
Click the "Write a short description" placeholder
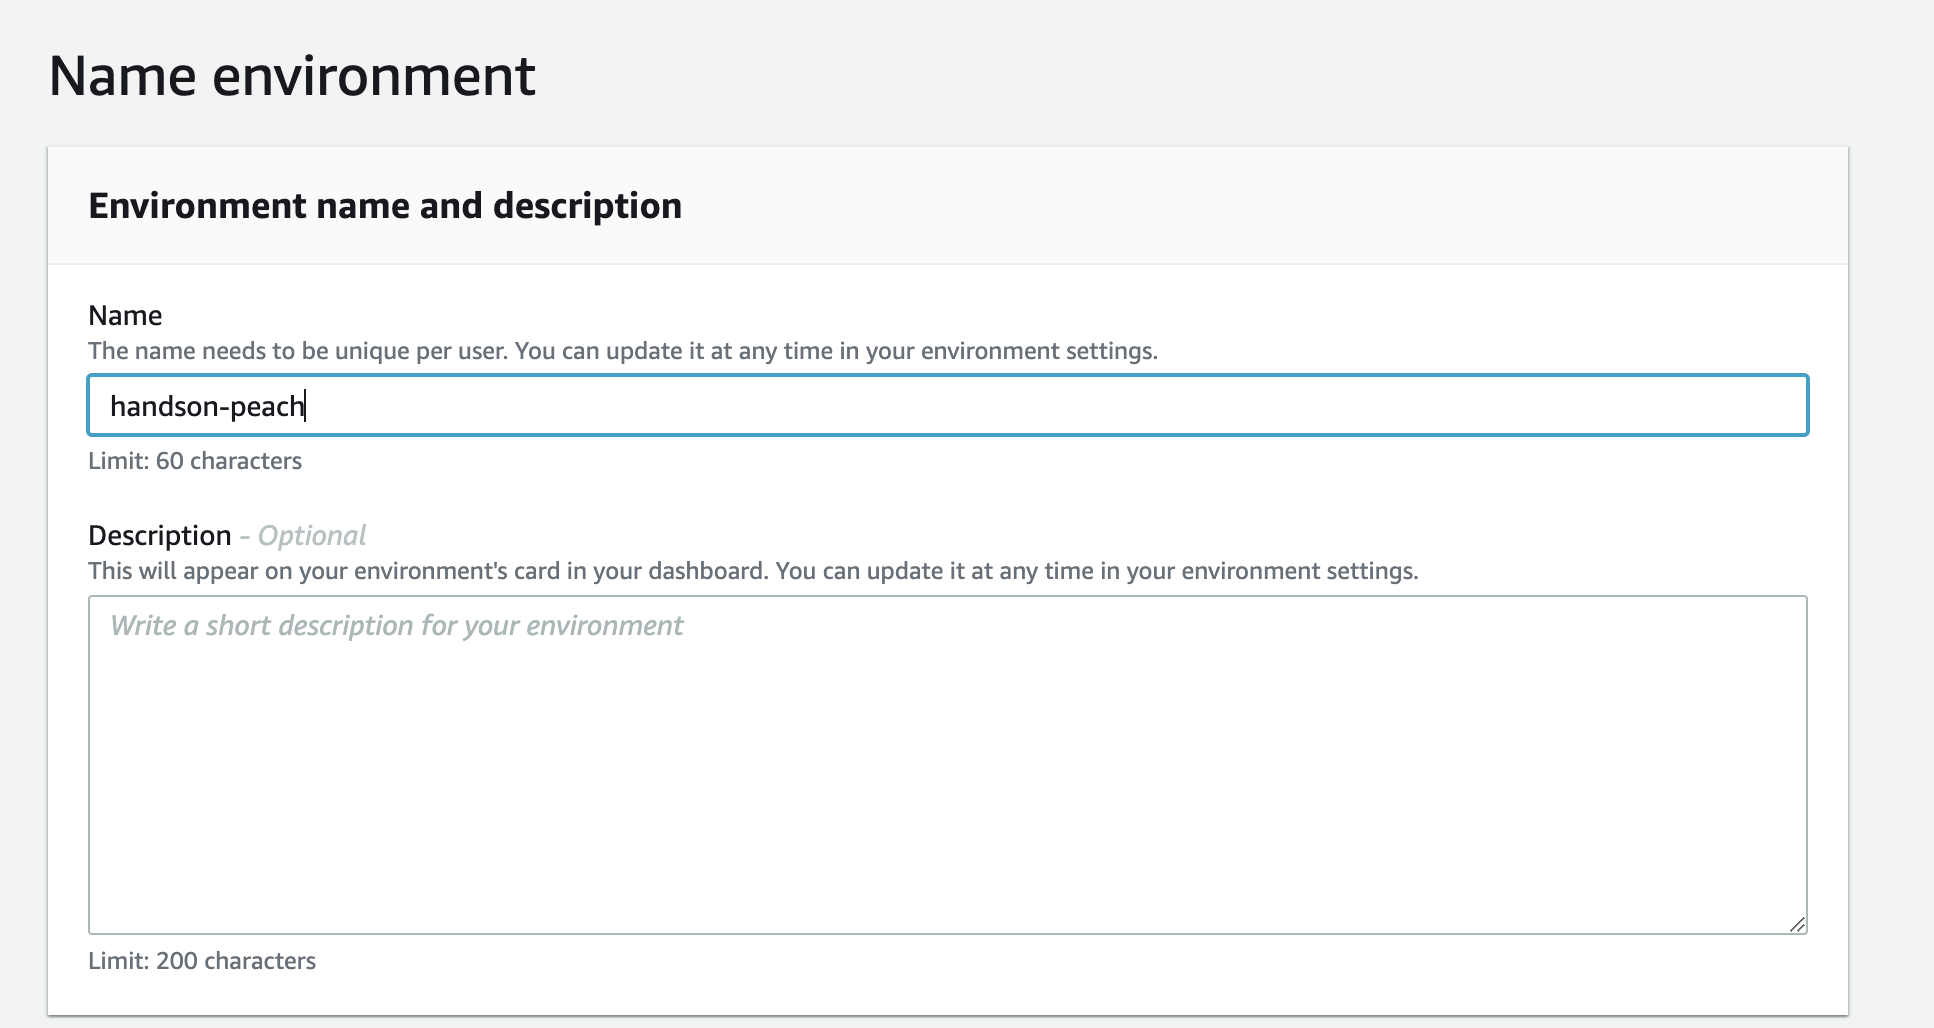(397, 626)
